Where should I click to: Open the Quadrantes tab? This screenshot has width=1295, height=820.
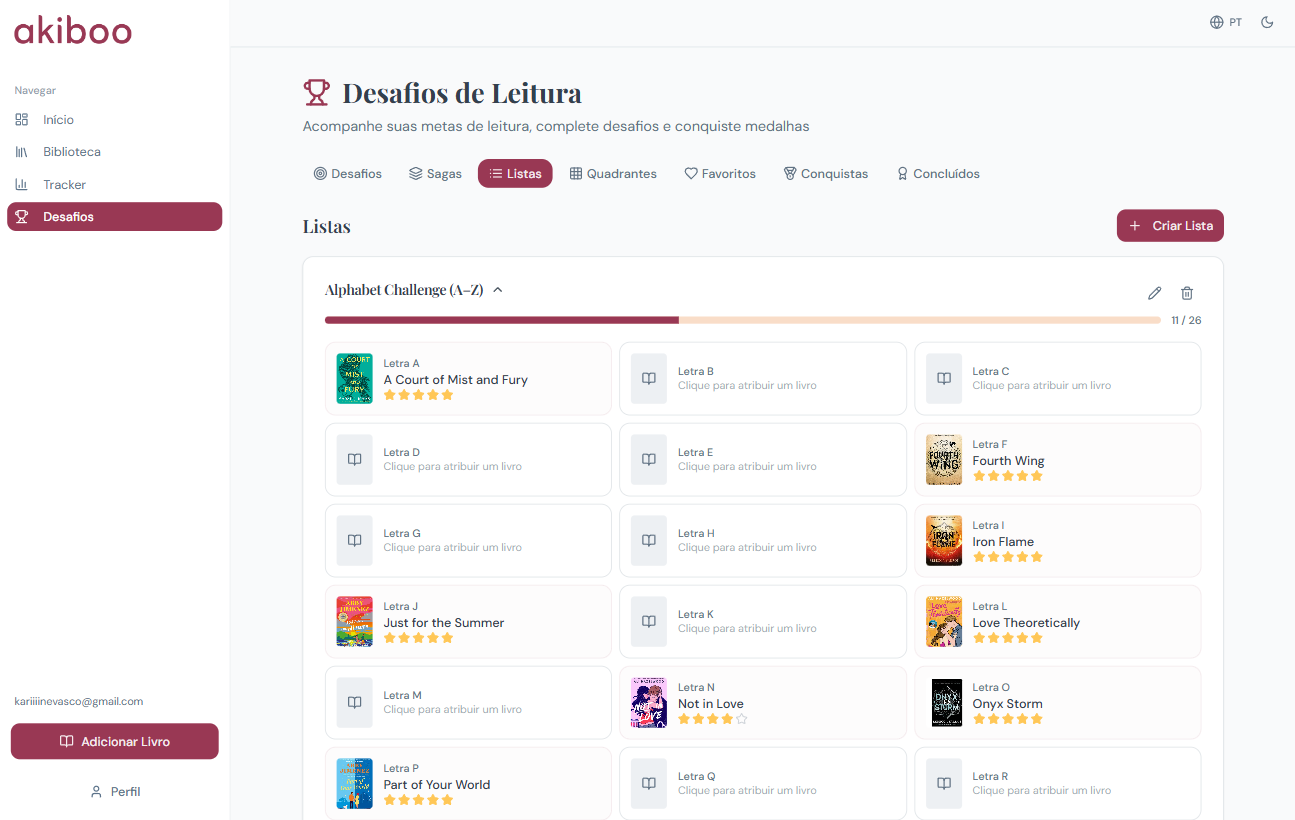pyautogui.click(x=613, y=173)
